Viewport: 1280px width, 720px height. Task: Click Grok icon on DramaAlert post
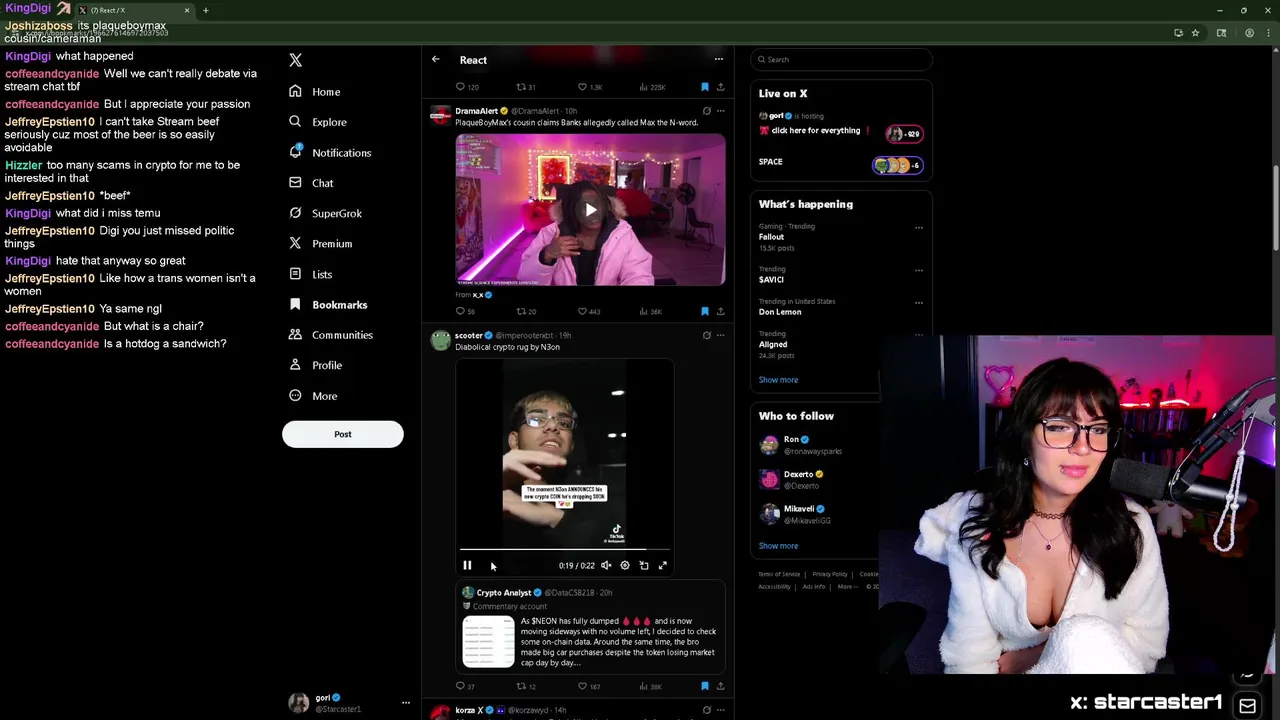click(706, 111)
